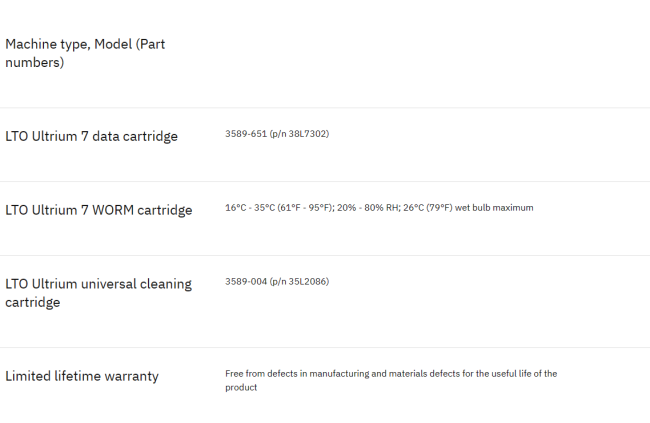Click the words wet bulb maximum

click(494, 207)
